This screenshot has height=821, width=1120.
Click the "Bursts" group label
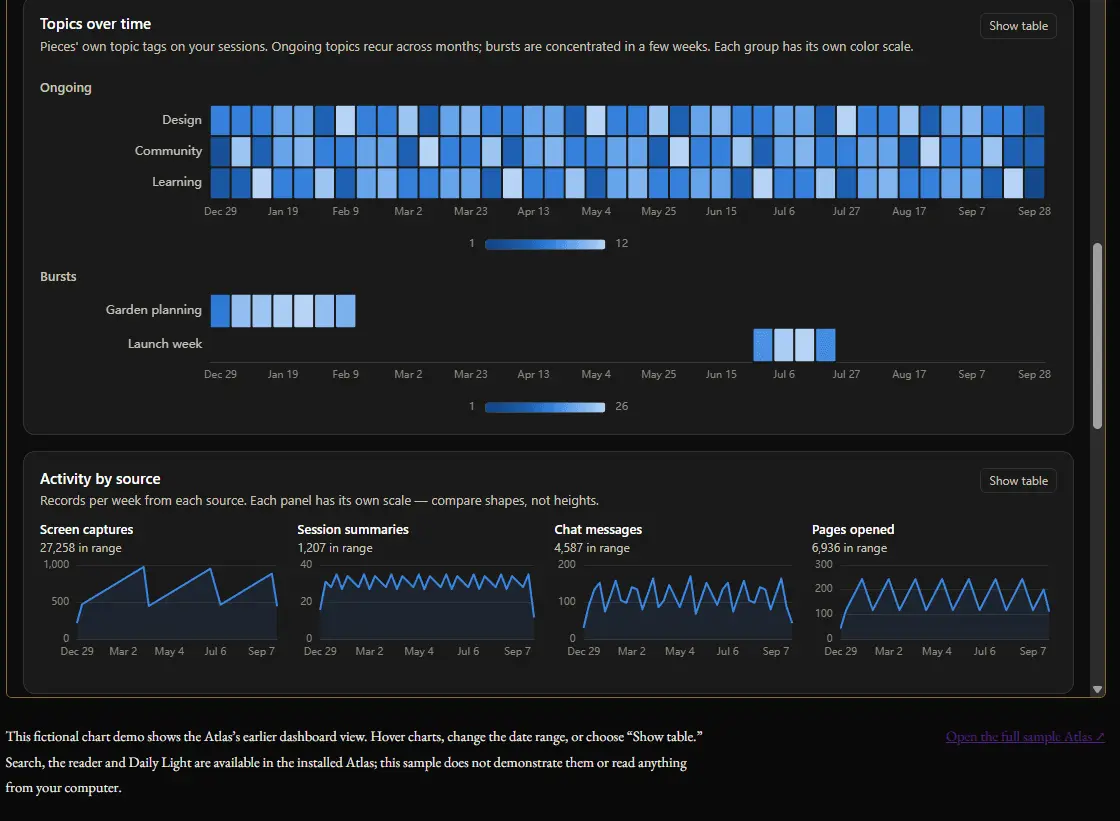pos(58,277)
